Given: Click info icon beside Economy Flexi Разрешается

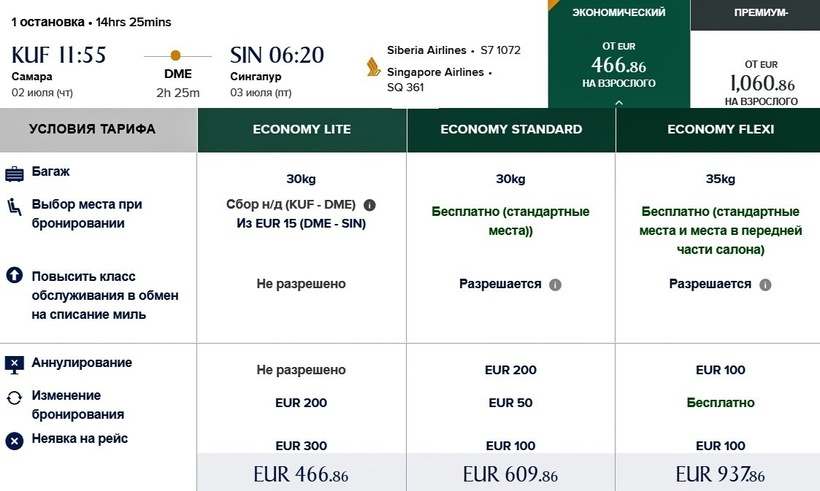Looking at the screenshot, I should tap(765, 284).
